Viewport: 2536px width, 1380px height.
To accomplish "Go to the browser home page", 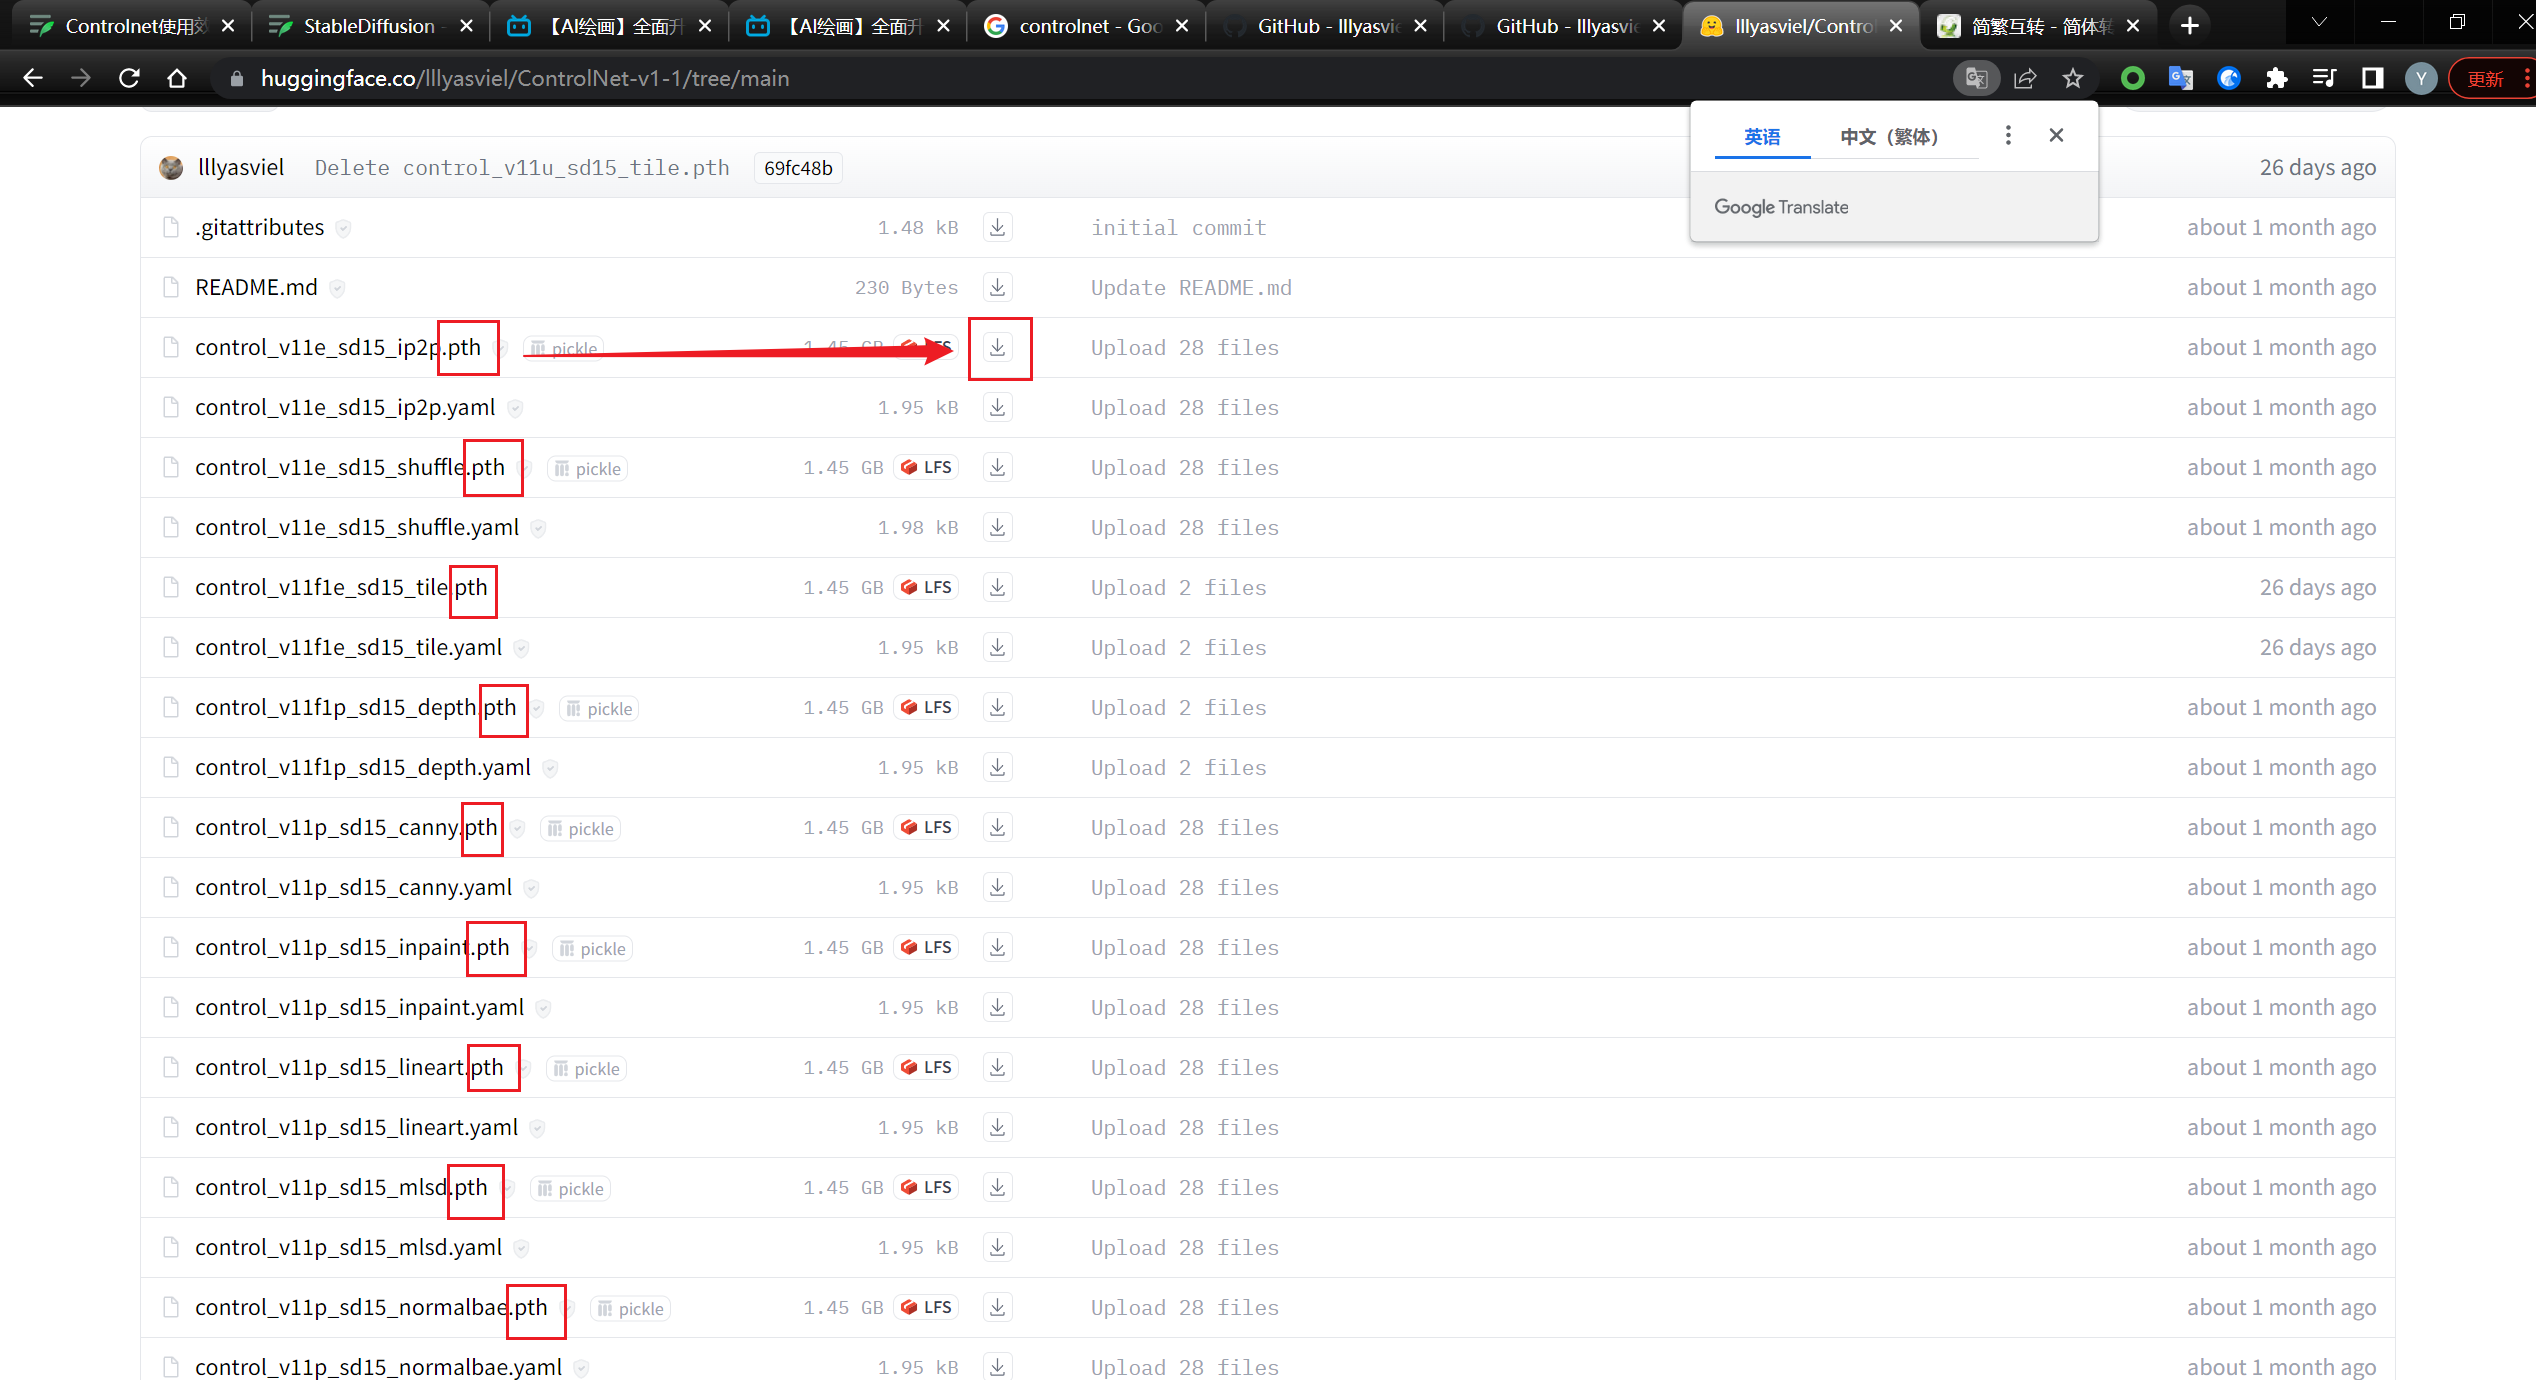I will (177, 78).
